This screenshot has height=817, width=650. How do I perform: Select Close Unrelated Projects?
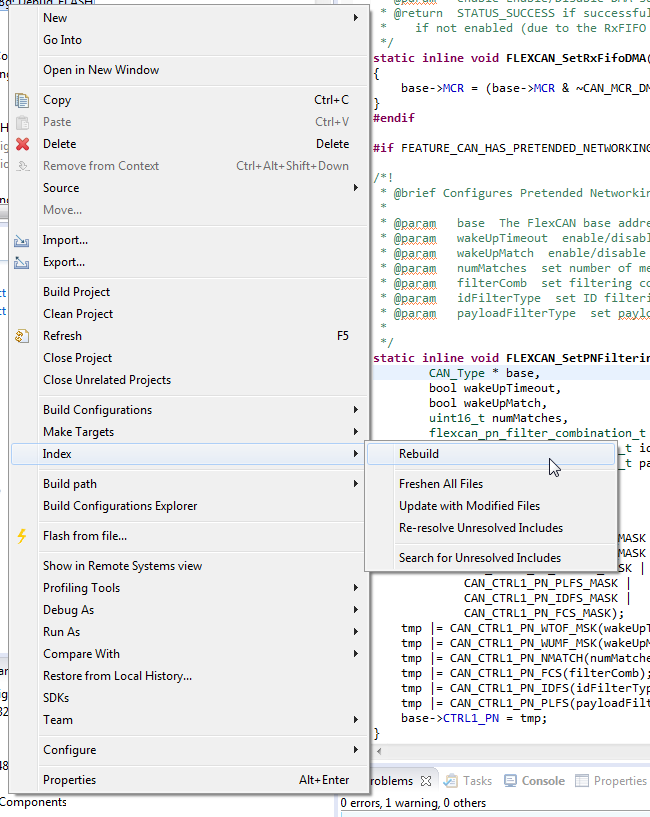(189, 380)
